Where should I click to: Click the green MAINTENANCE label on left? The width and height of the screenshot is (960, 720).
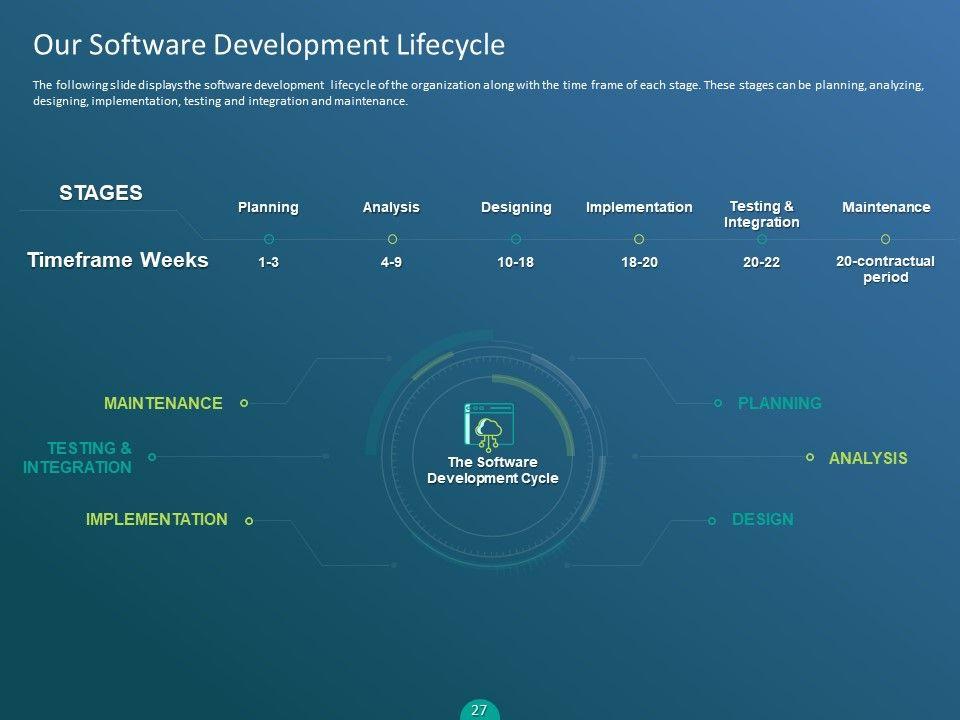tap(163, 403)
